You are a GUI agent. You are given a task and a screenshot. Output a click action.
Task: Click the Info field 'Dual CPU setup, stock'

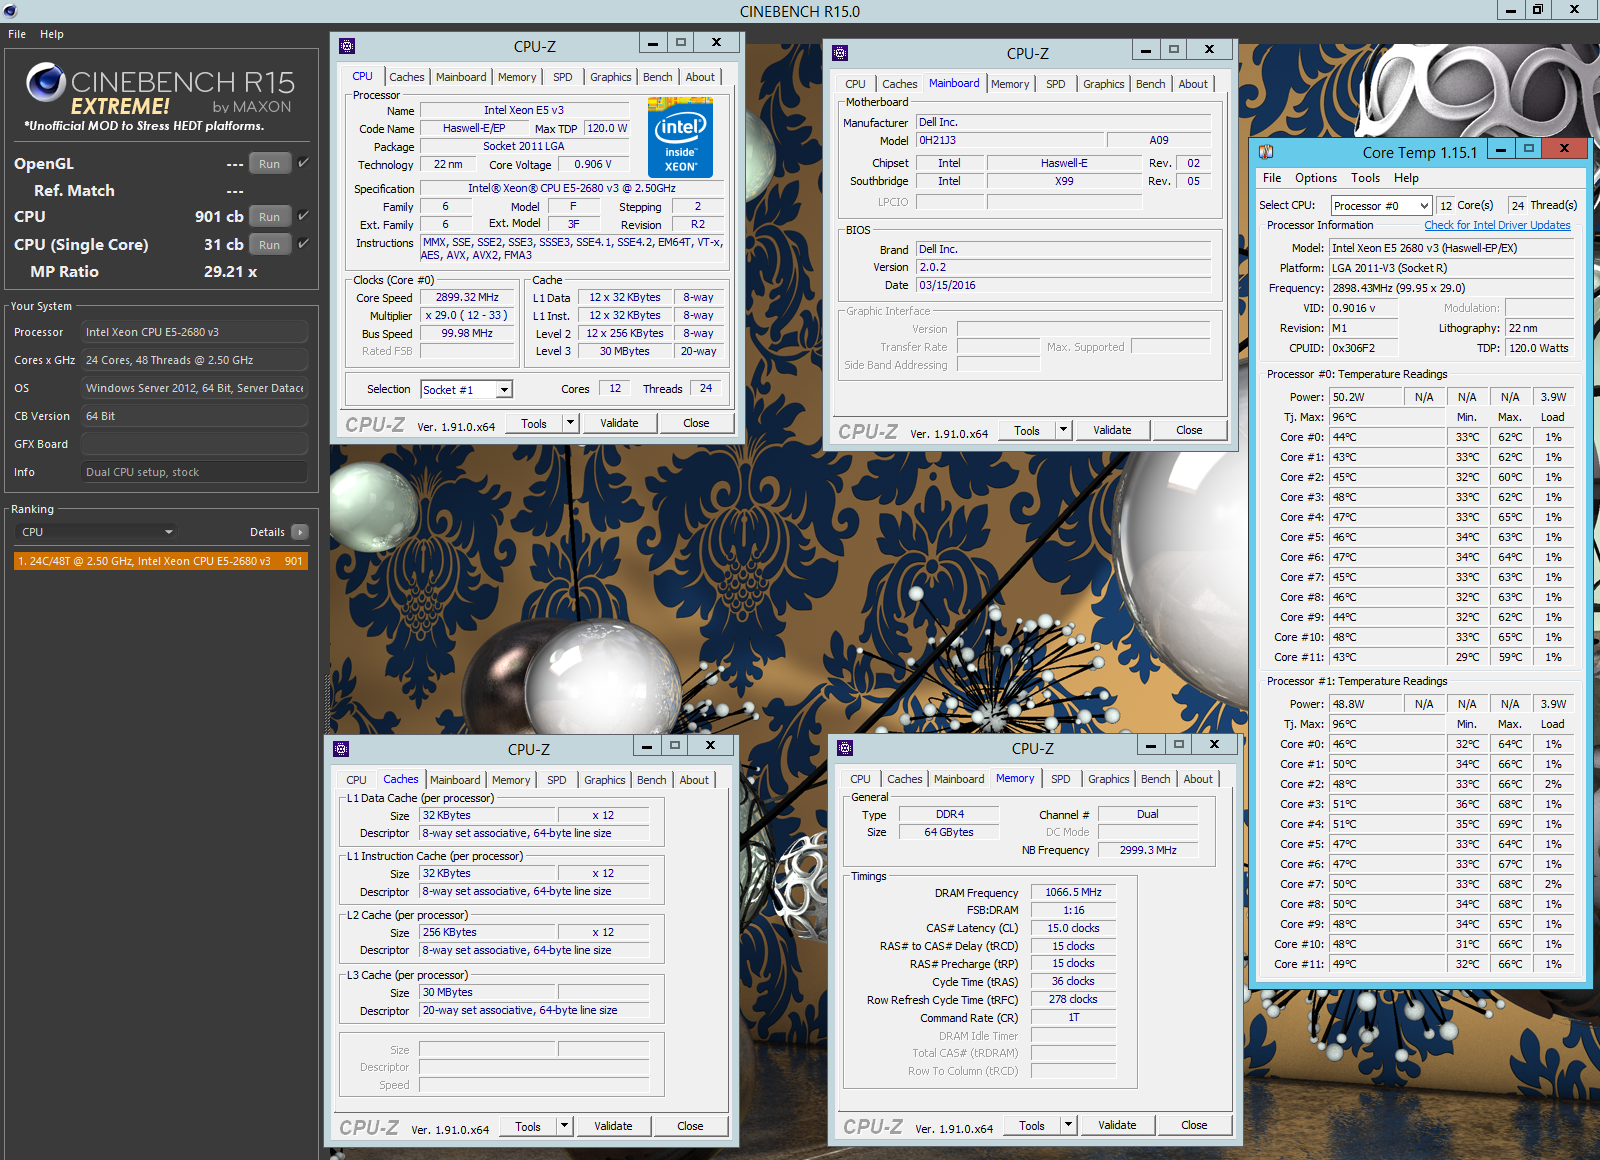[x=194, y=472]
